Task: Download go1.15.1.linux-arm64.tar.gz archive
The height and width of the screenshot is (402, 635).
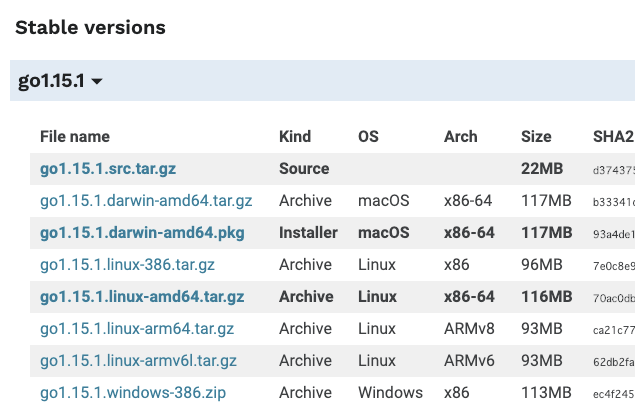Action: pos(137,329)
